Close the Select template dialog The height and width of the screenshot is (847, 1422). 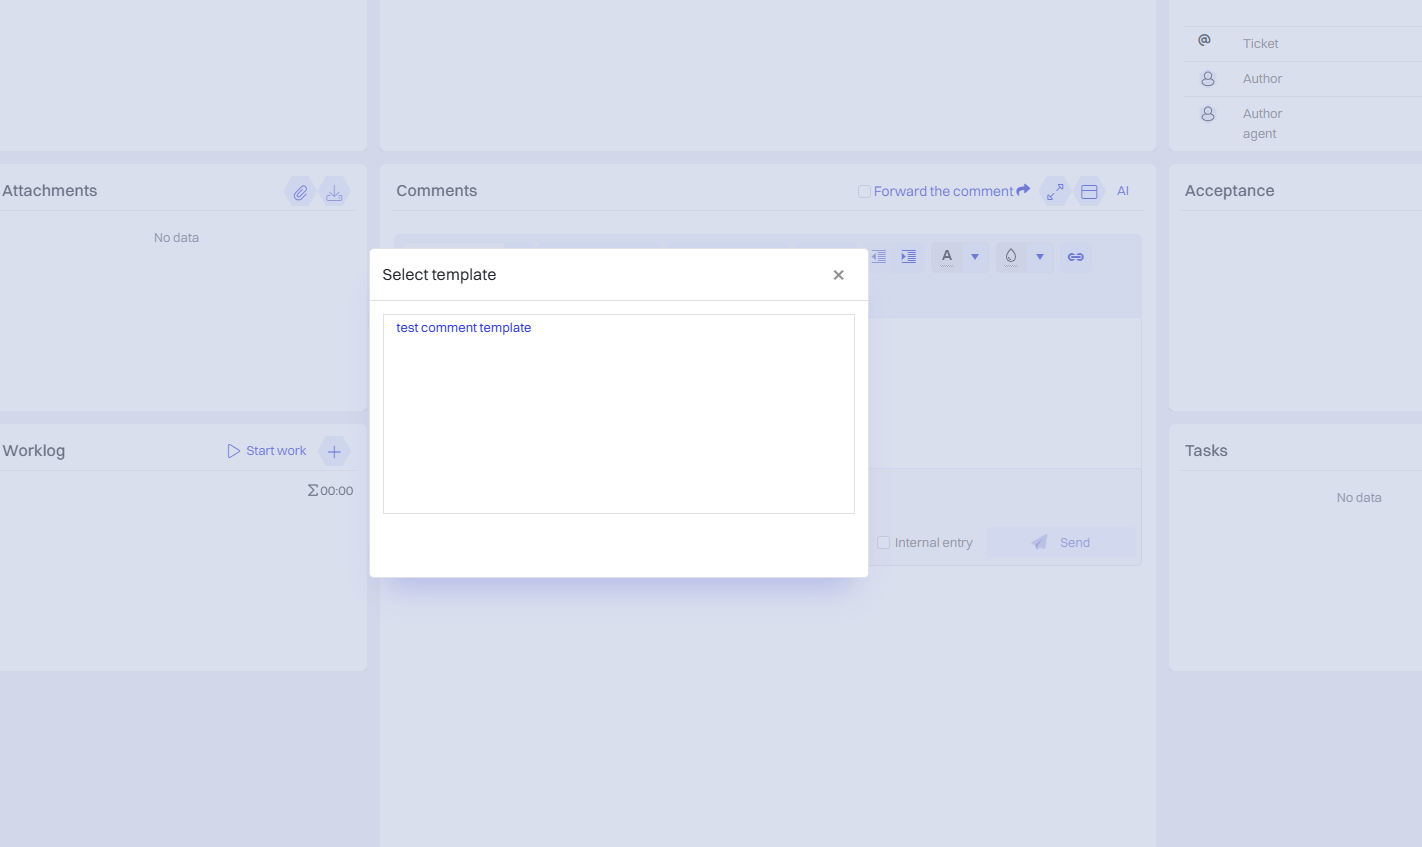[x=838, y=275]
